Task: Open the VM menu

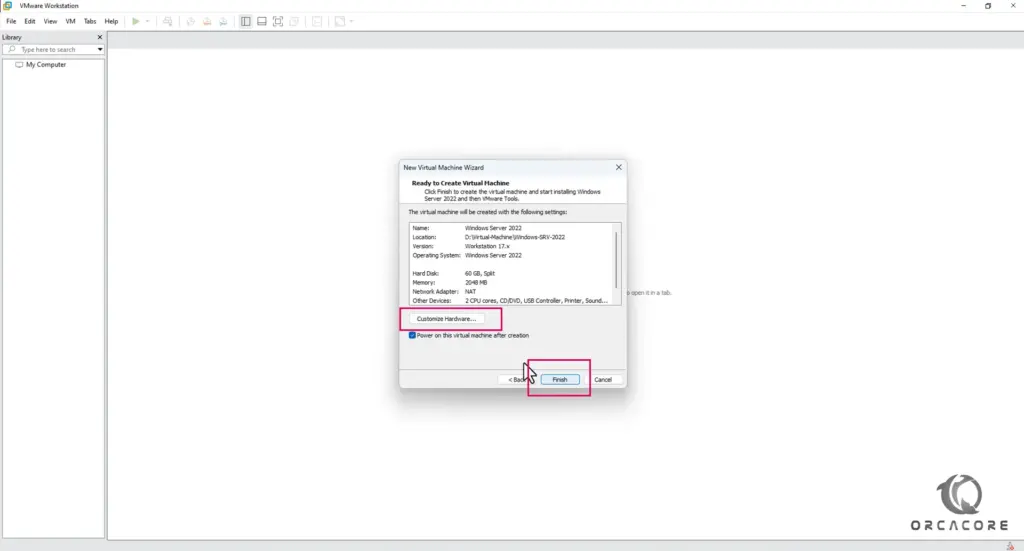Action: (71, 22)
